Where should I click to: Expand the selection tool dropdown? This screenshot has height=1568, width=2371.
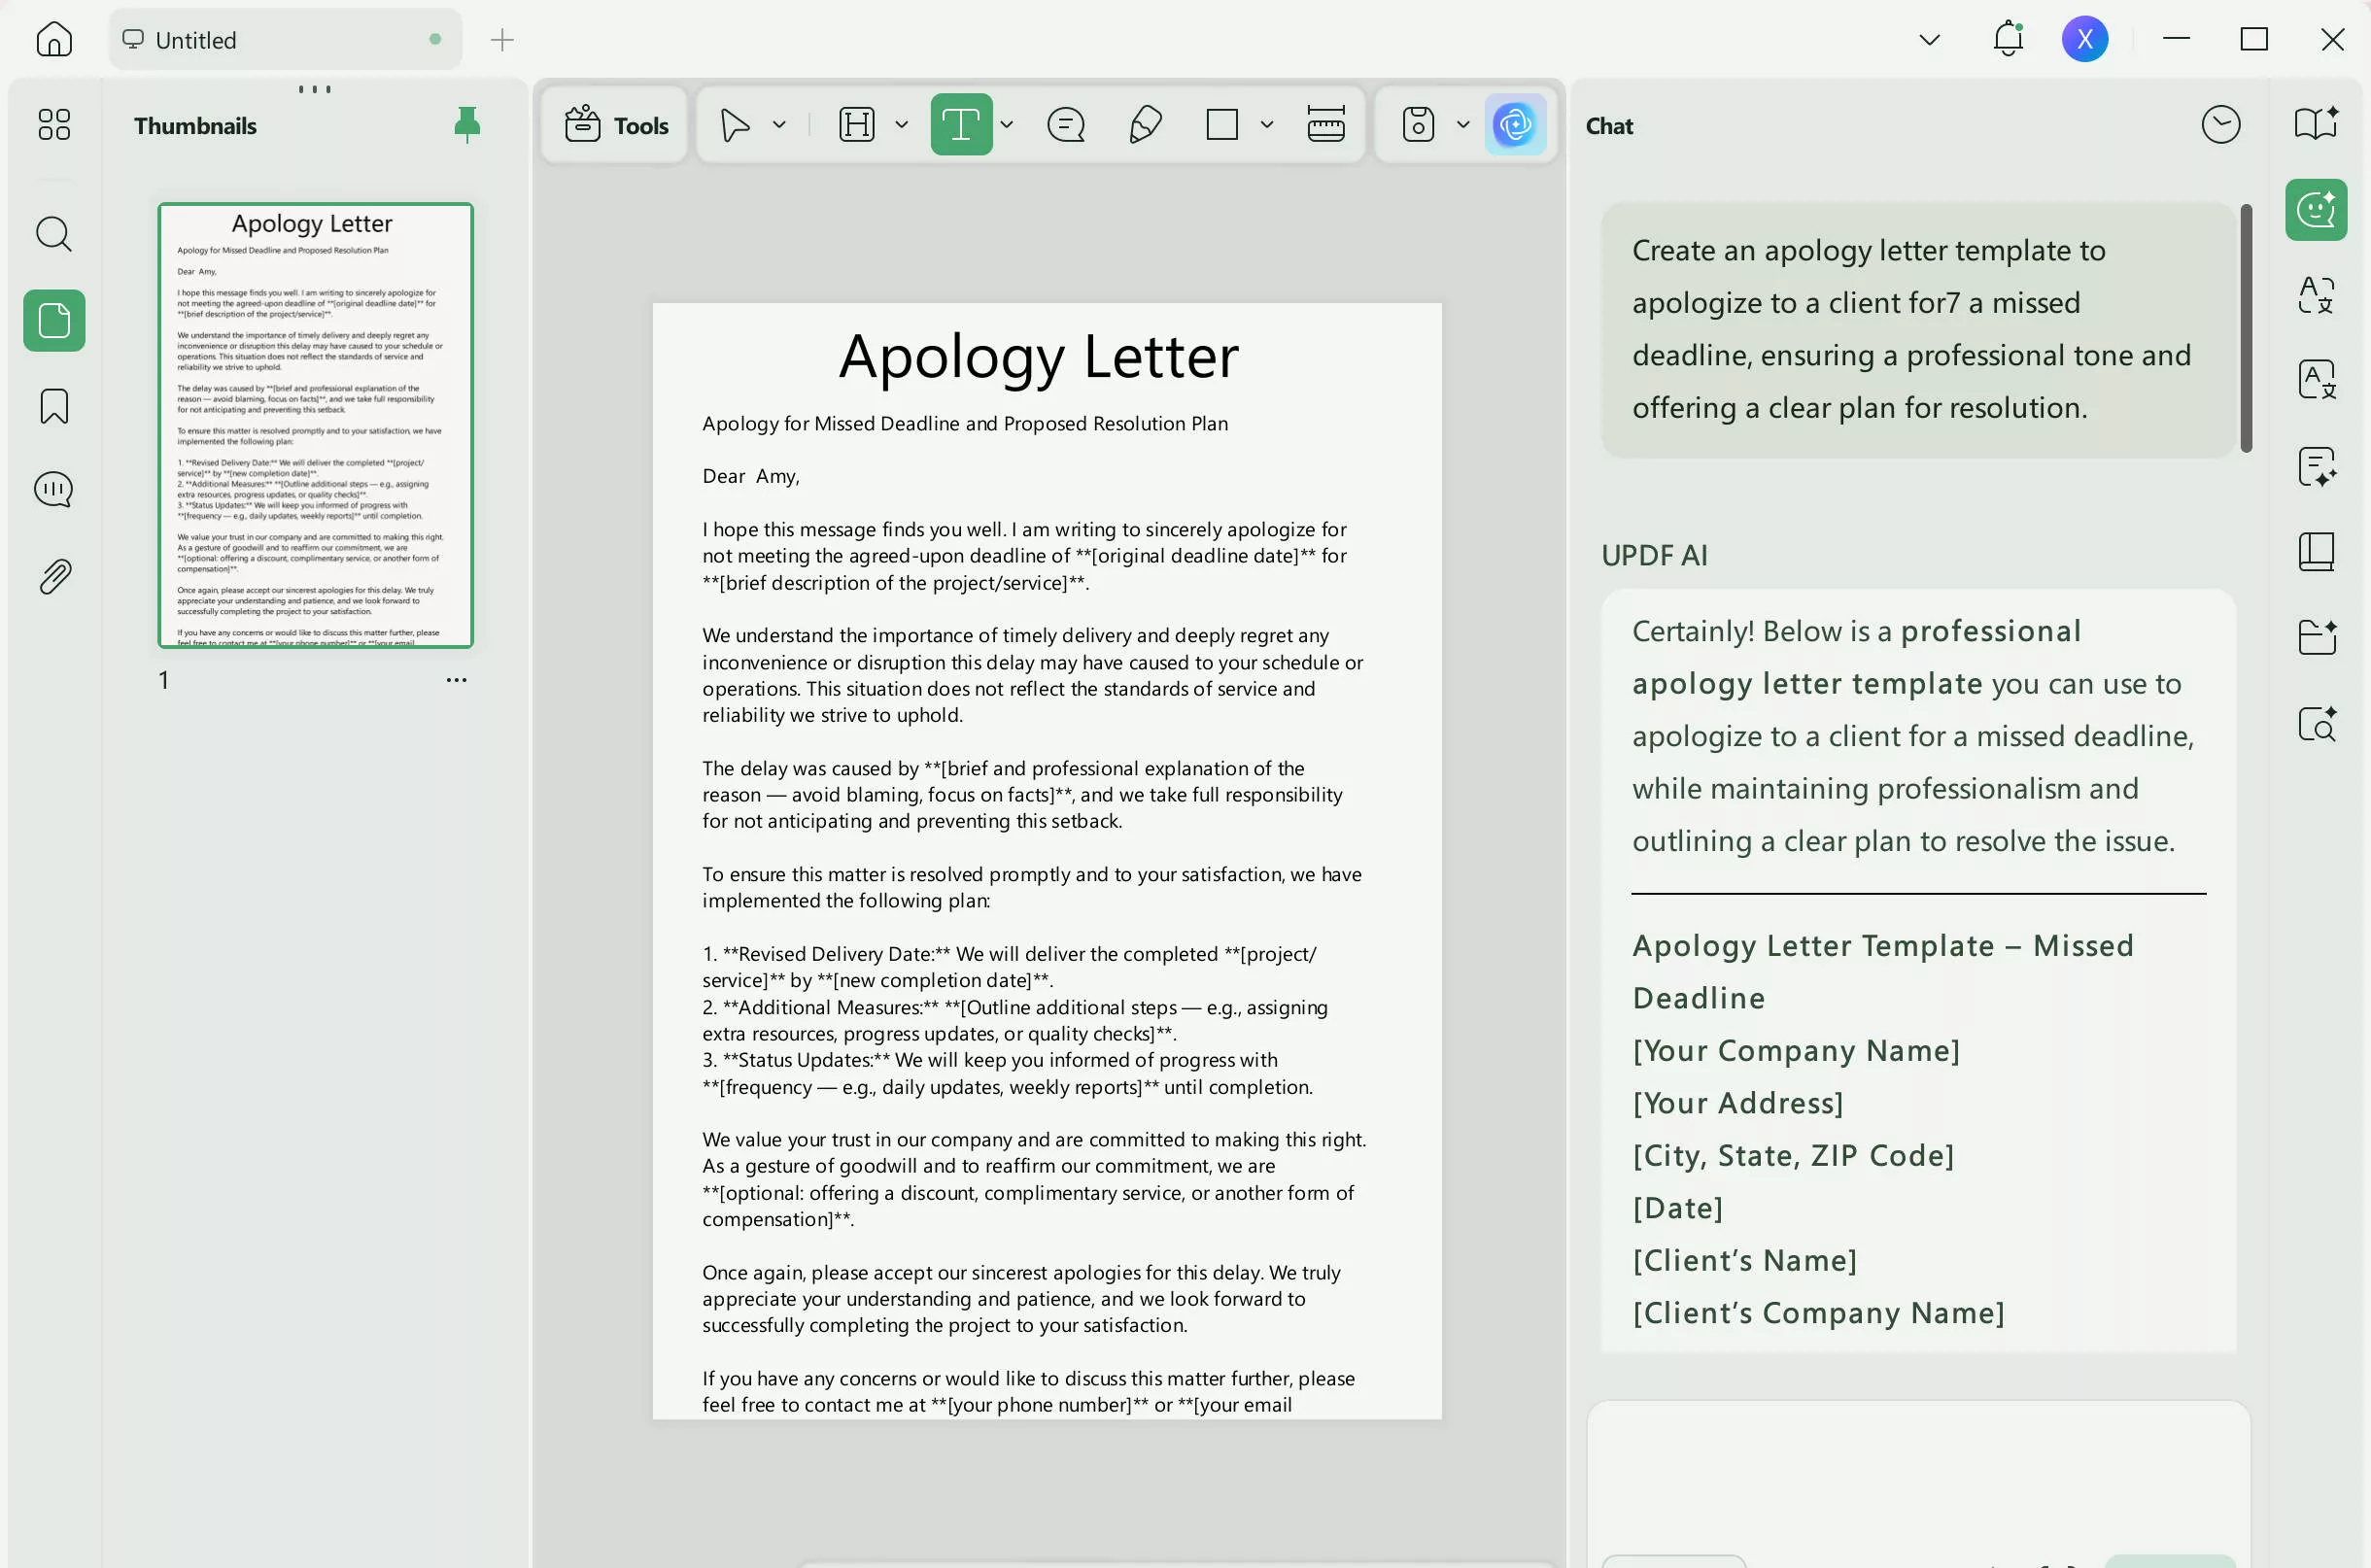pos(779,124)
